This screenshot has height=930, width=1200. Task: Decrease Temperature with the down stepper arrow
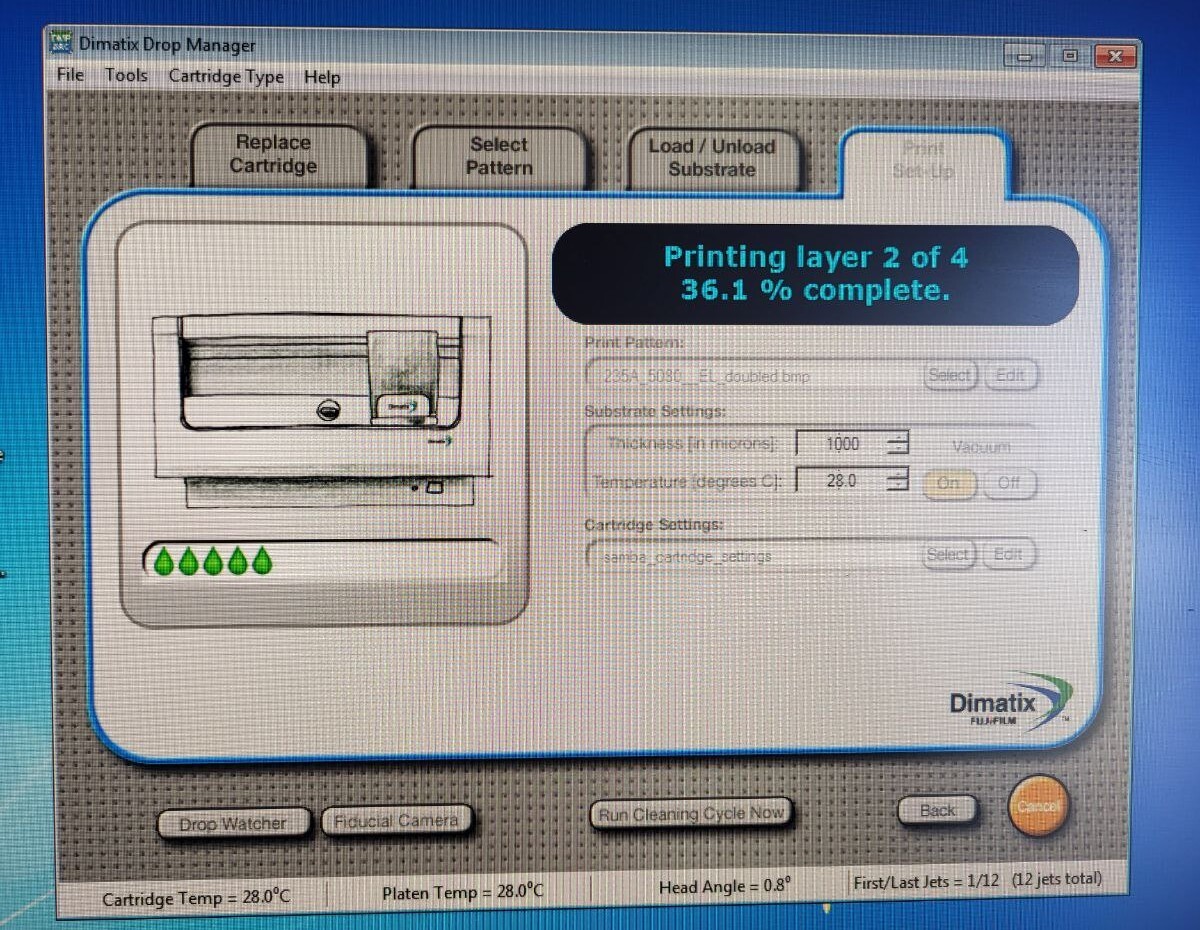point(898,486)
